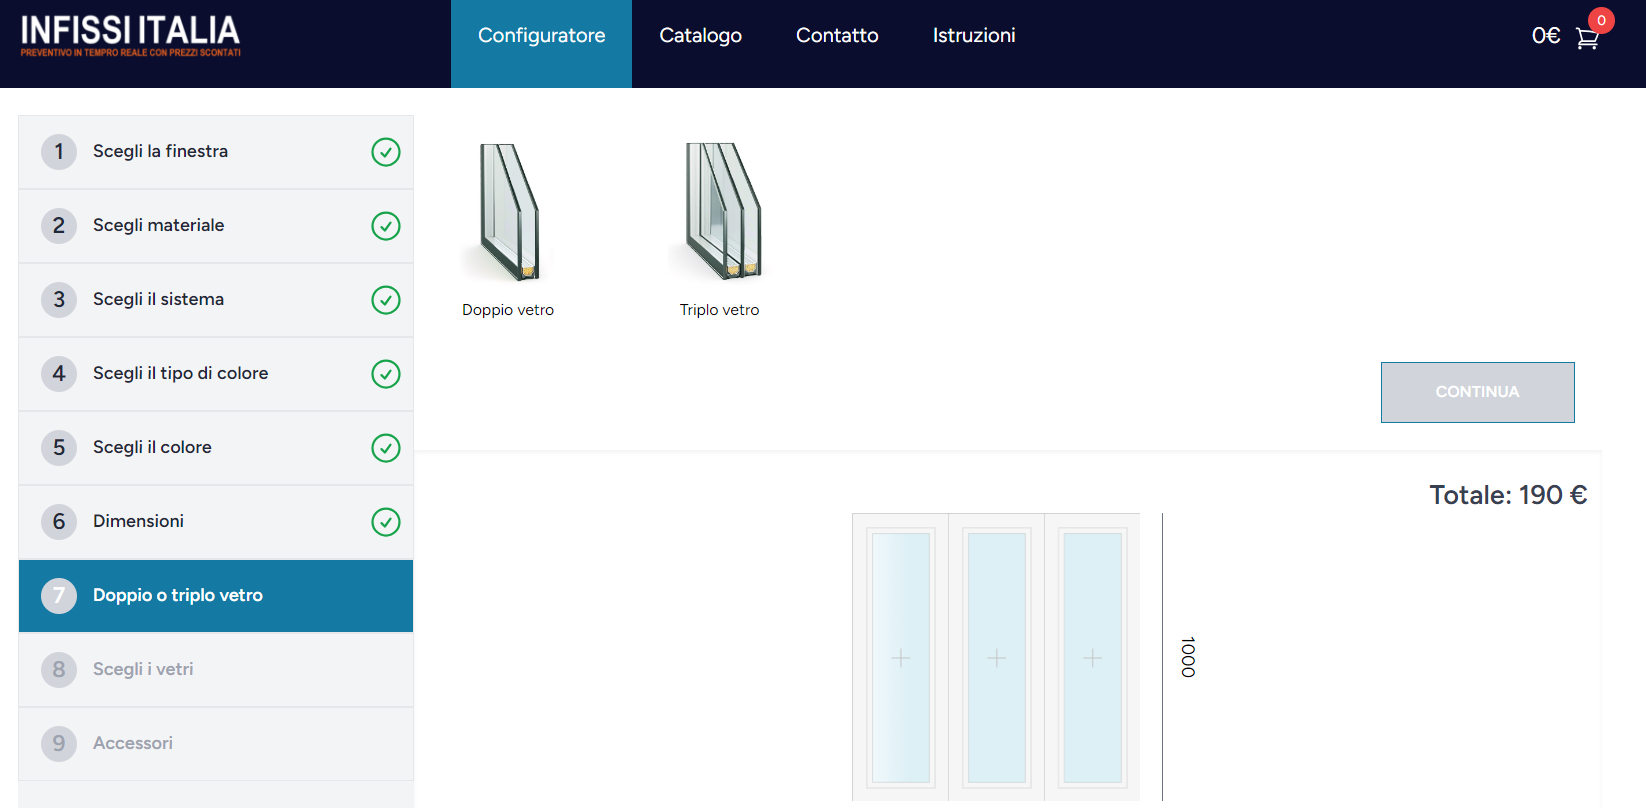Open the Scegli il sistema step
Viewport: 1646px width, 808px height.
[158, 300]
